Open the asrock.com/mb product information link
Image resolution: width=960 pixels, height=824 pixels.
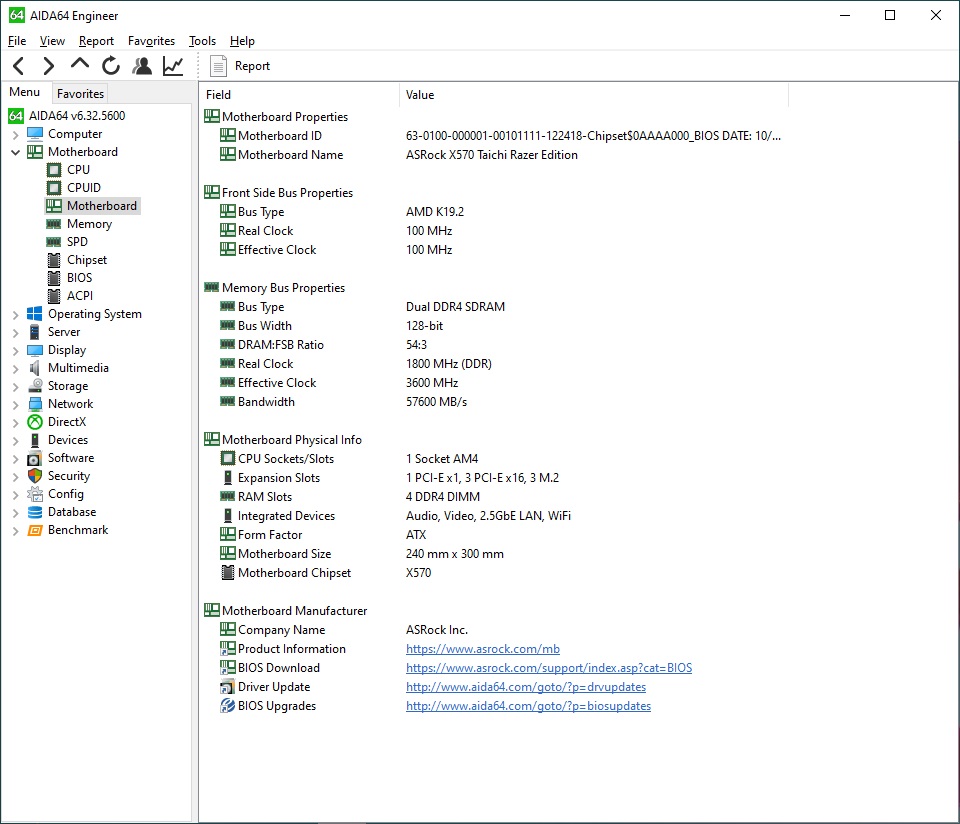point(482,649)
